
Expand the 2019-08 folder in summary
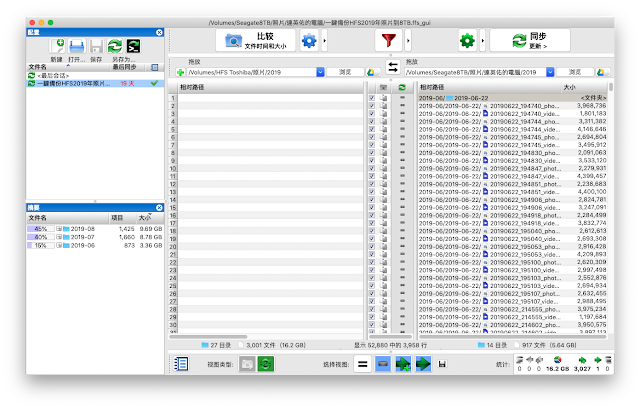coord(59,229)
